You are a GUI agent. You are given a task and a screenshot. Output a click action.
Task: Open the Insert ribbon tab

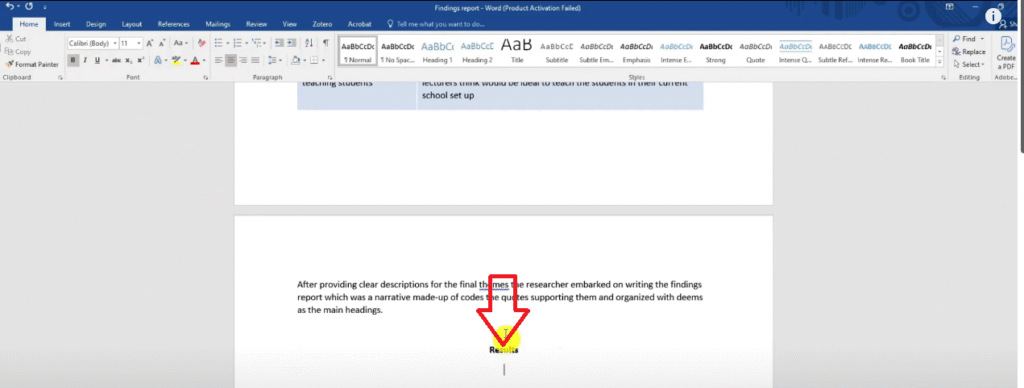pos(62,24)
